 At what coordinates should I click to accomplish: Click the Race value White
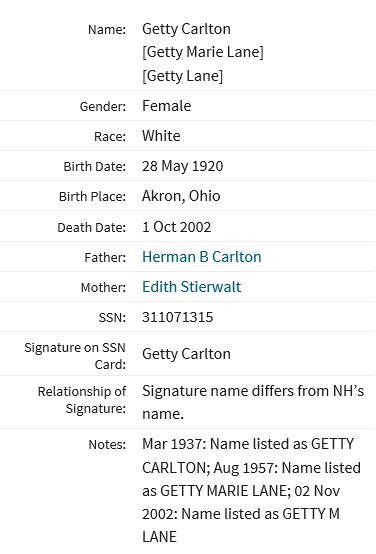(161, 136)
